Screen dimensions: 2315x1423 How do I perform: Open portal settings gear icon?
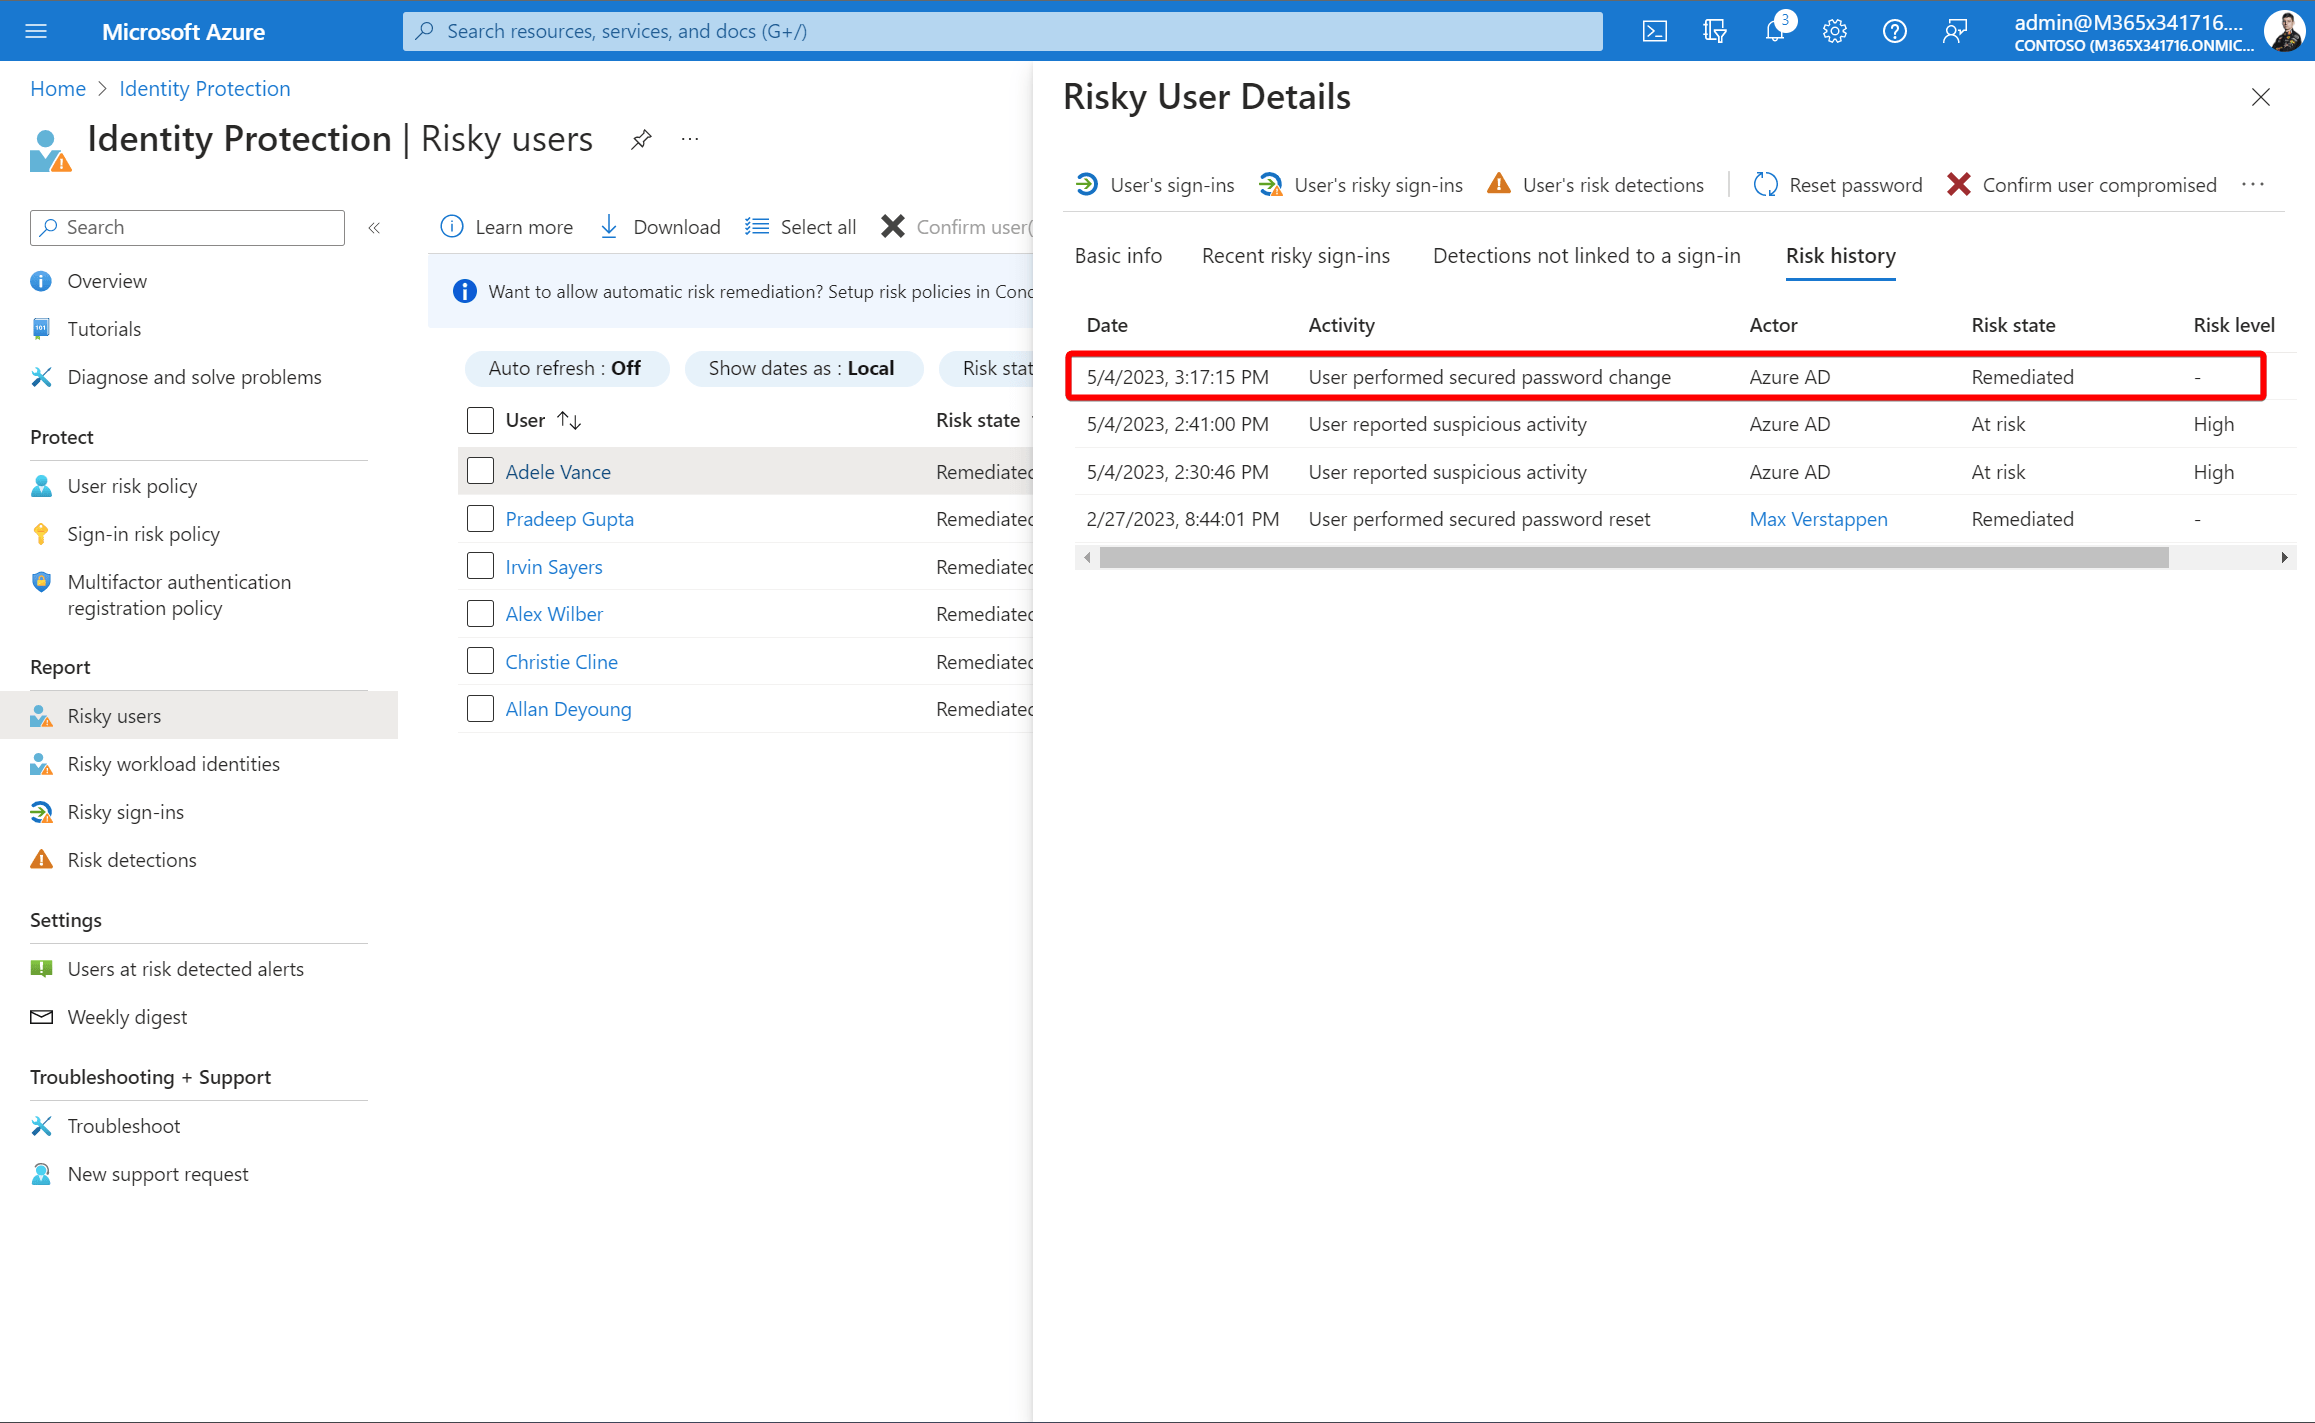click(1834, 31)
